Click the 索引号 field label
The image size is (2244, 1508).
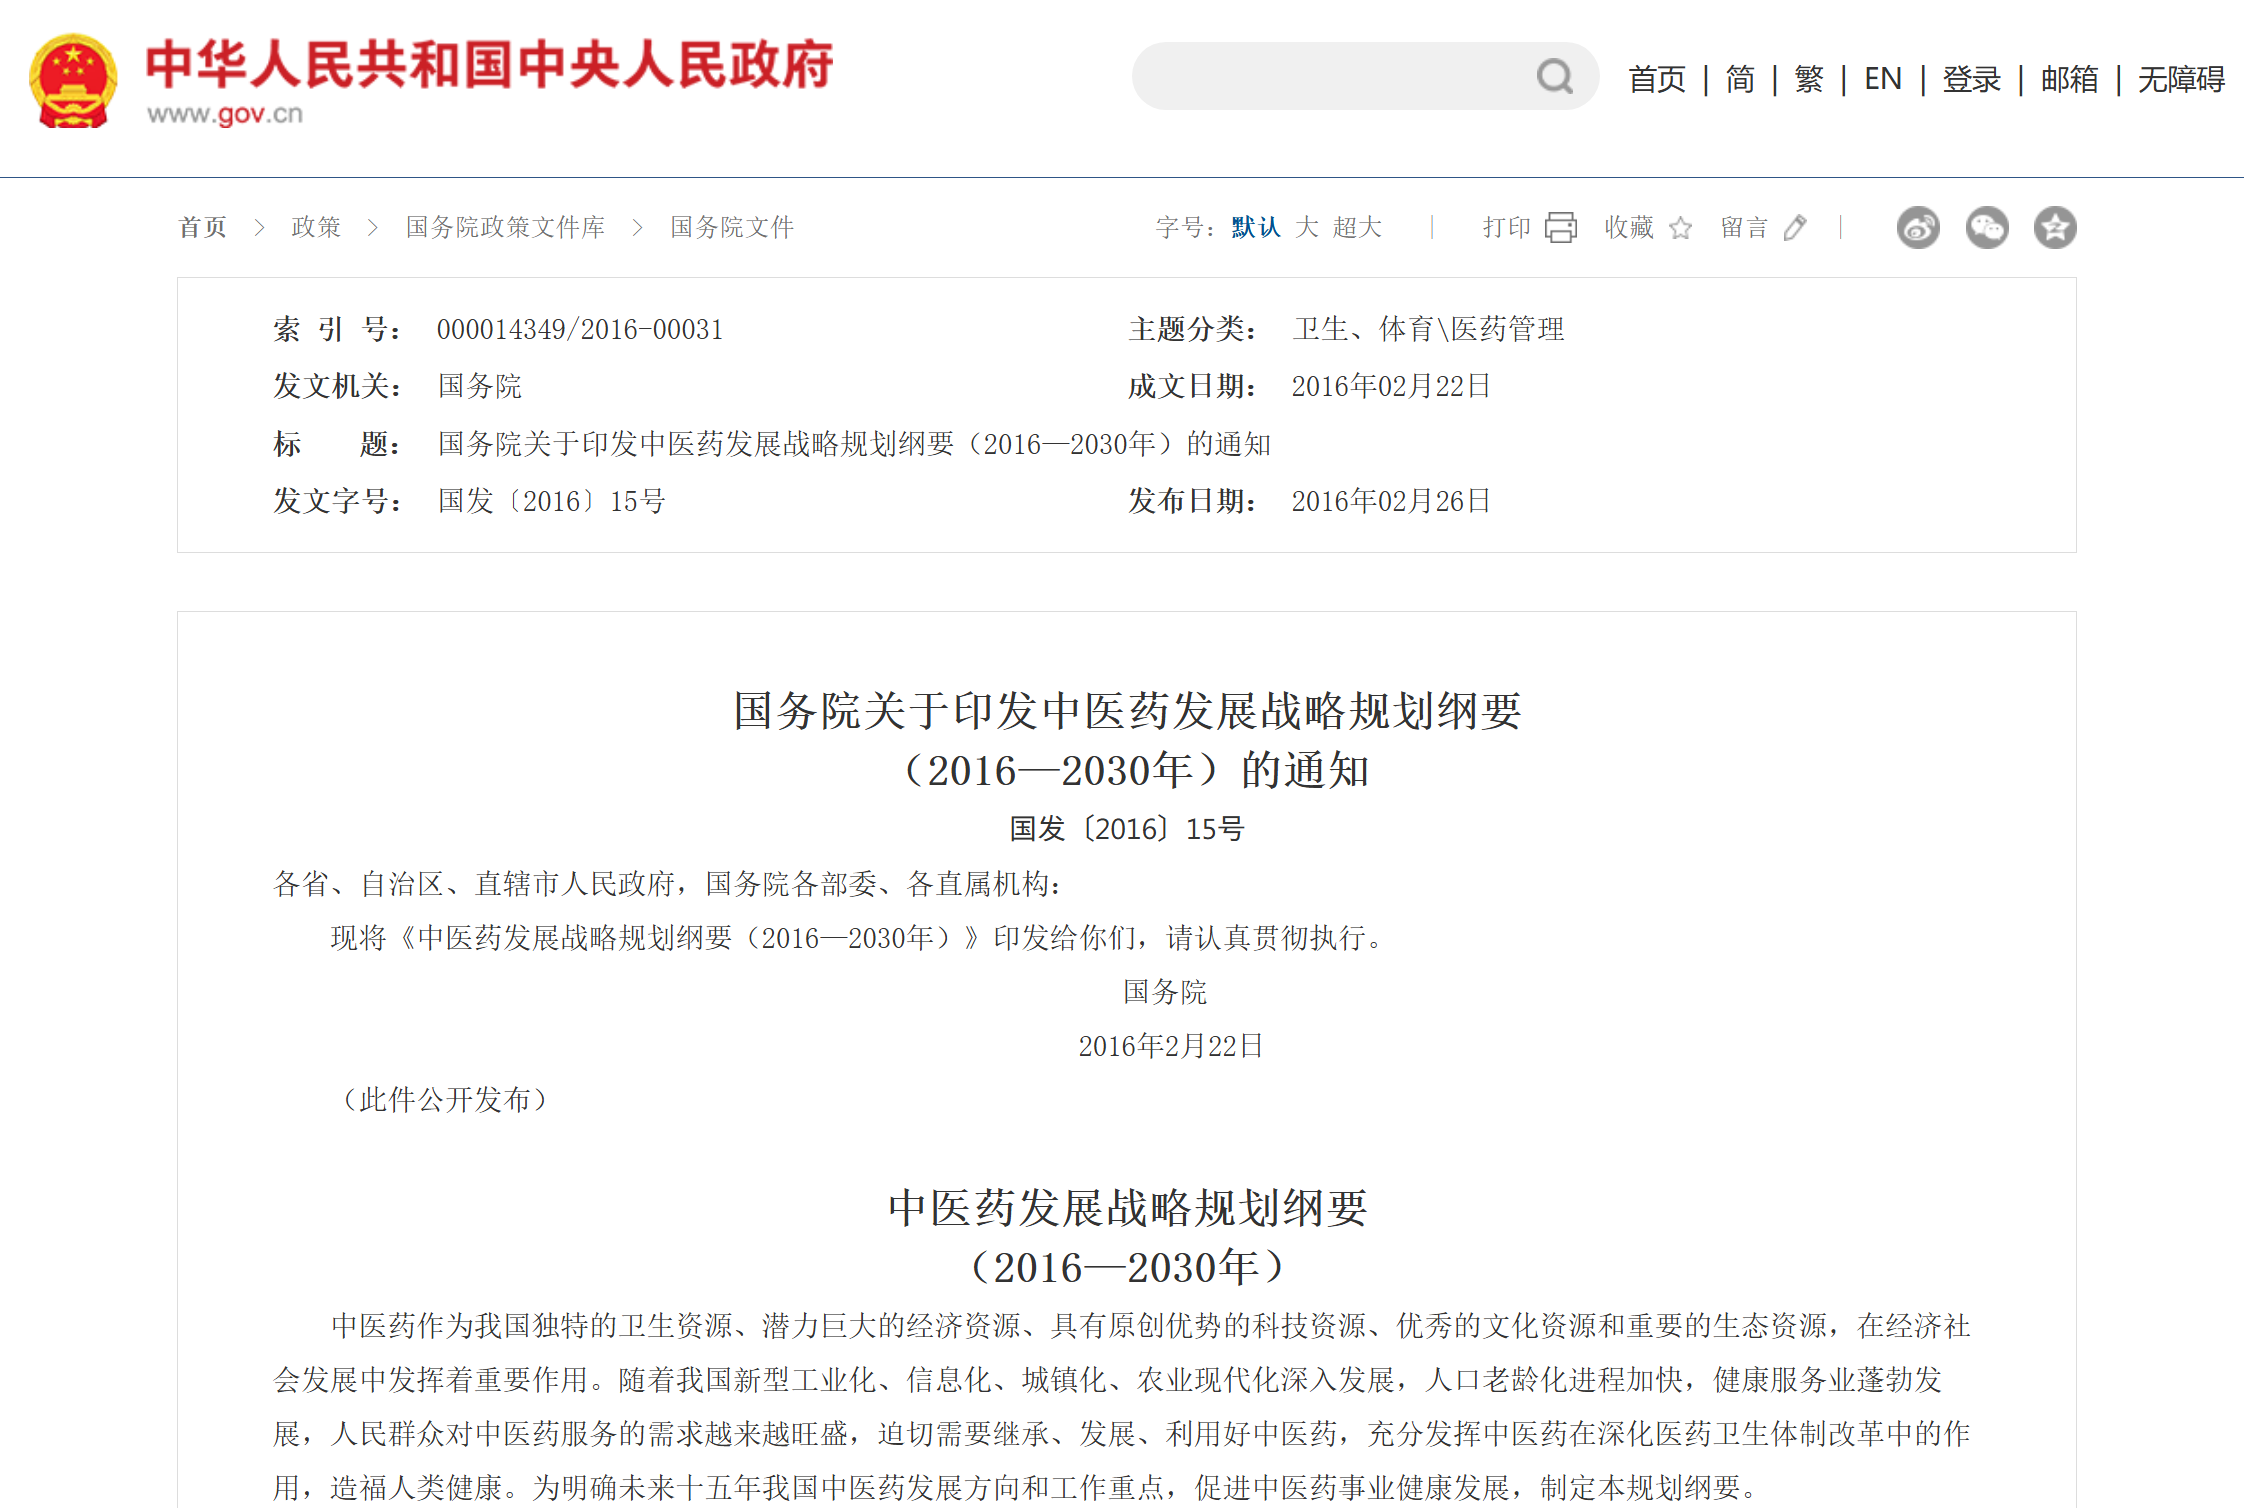pyautogui.click(x=338, y=329)
